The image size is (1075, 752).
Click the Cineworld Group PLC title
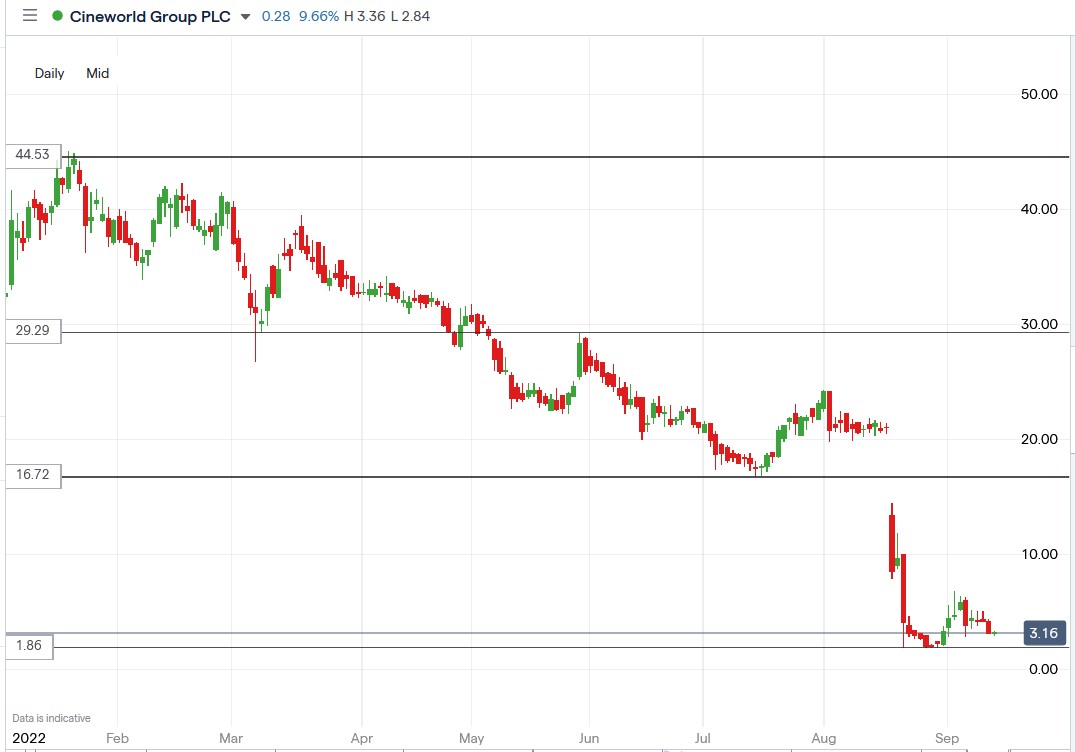pos(150,16)
